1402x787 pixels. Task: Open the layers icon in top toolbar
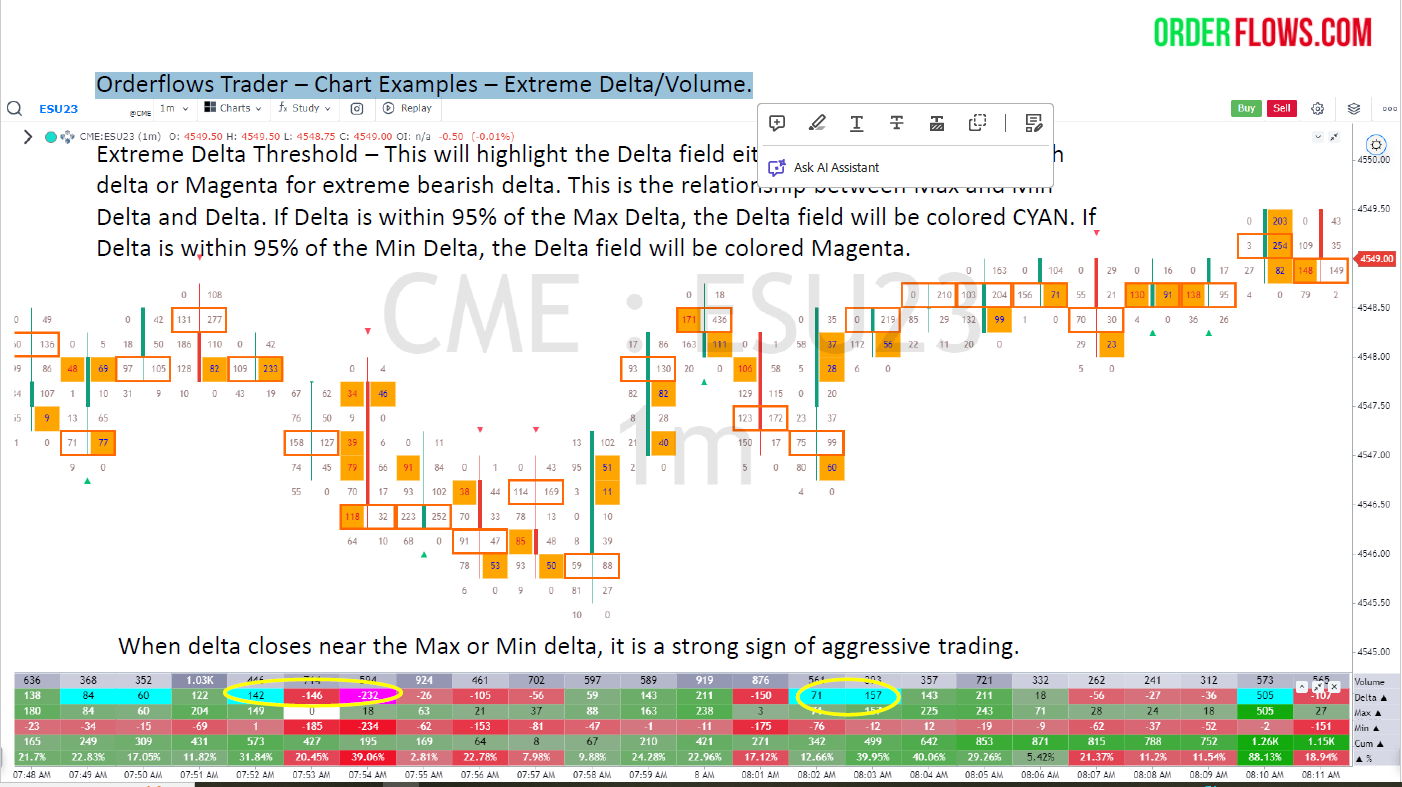pos(1354,108)
